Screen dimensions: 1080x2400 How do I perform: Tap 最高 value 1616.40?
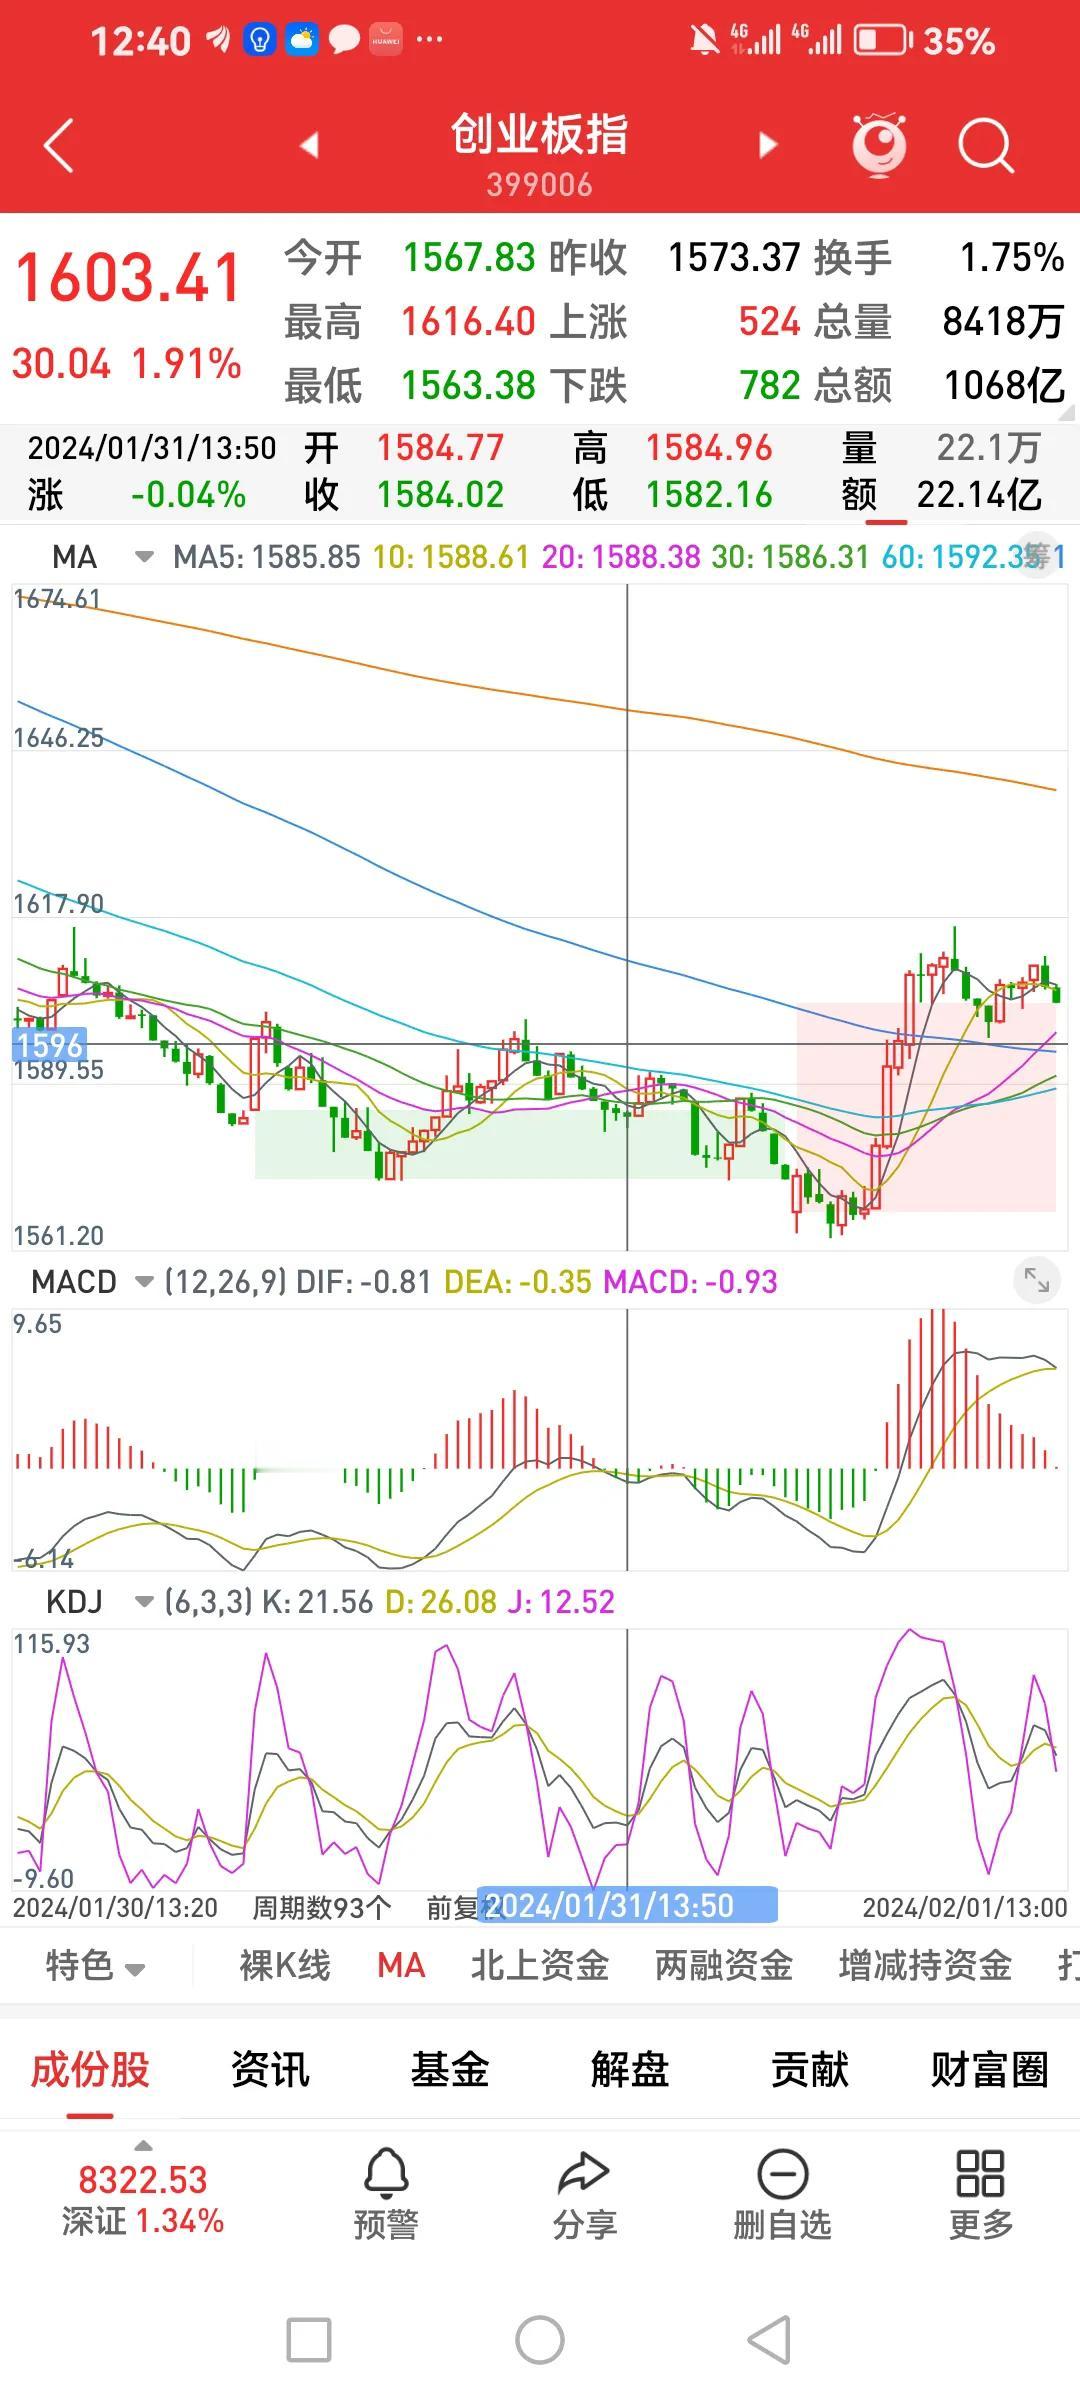click(x=469, y=321)
